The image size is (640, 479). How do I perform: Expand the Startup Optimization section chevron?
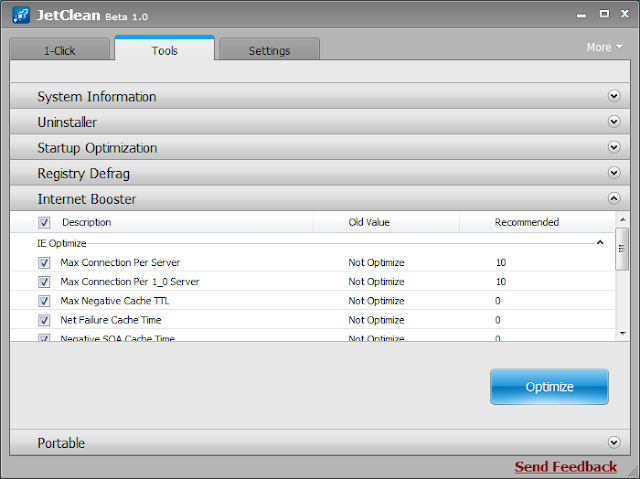(614, 147)
